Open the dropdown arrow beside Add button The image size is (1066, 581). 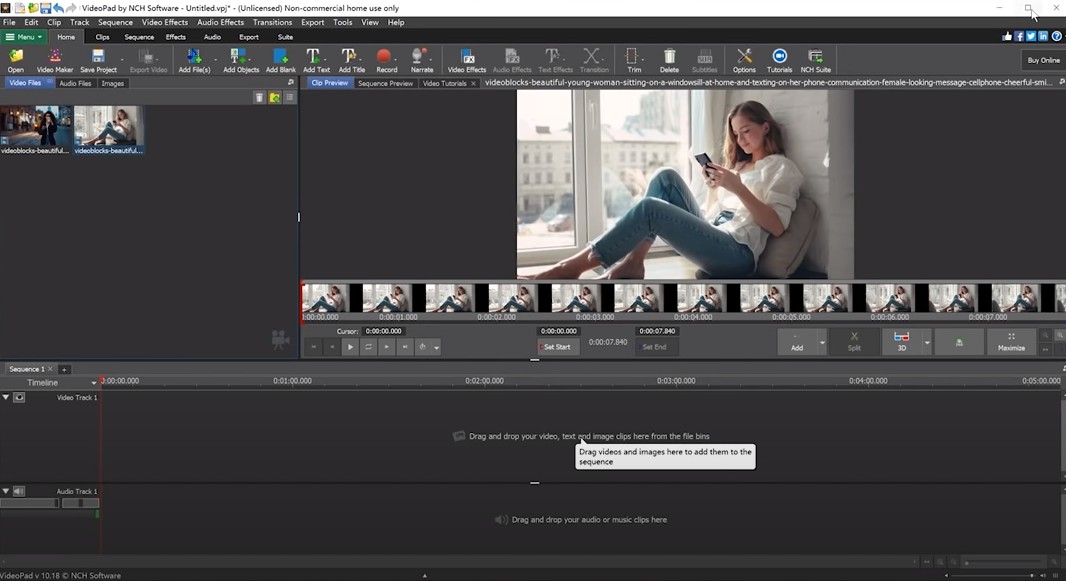[822, 342]
